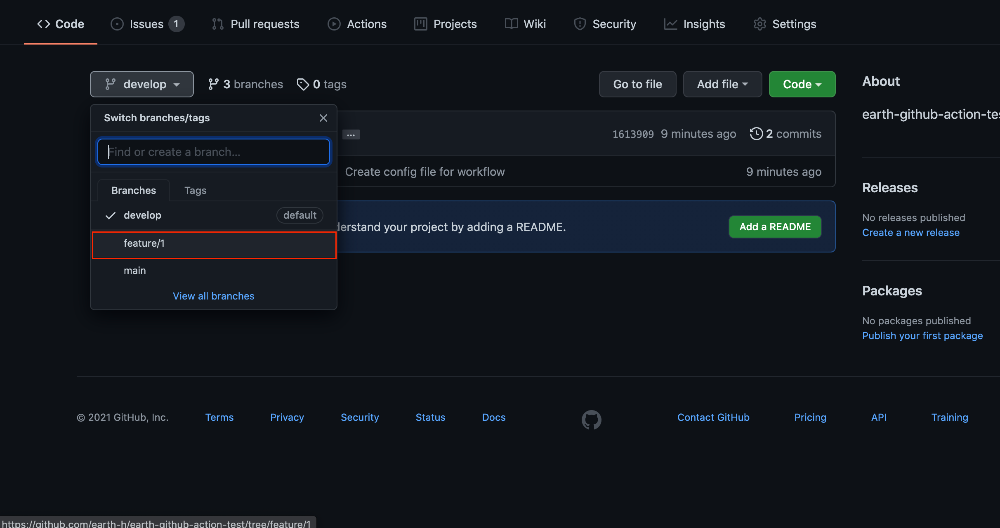This screenshot has height=528, width=1000.
Task: Switch to the feature/1 branch
Action: (x=214, y=245)
